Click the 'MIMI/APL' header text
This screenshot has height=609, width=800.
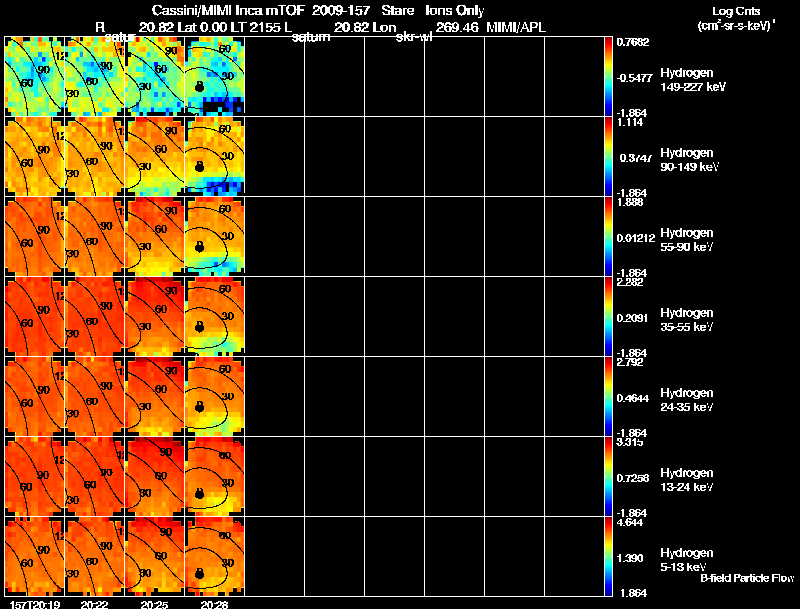pos(516,27)
